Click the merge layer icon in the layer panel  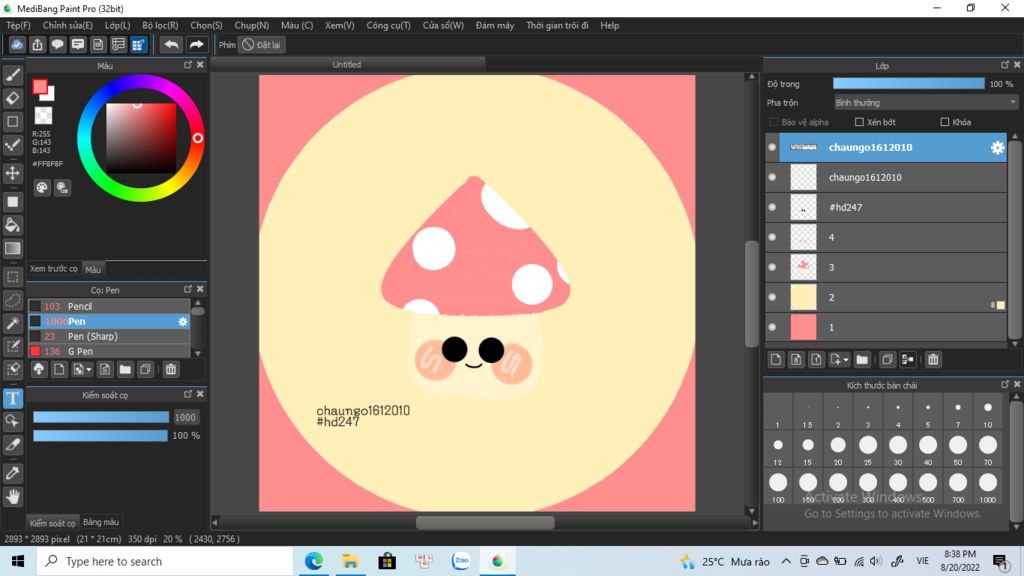[x=907, y=359]
